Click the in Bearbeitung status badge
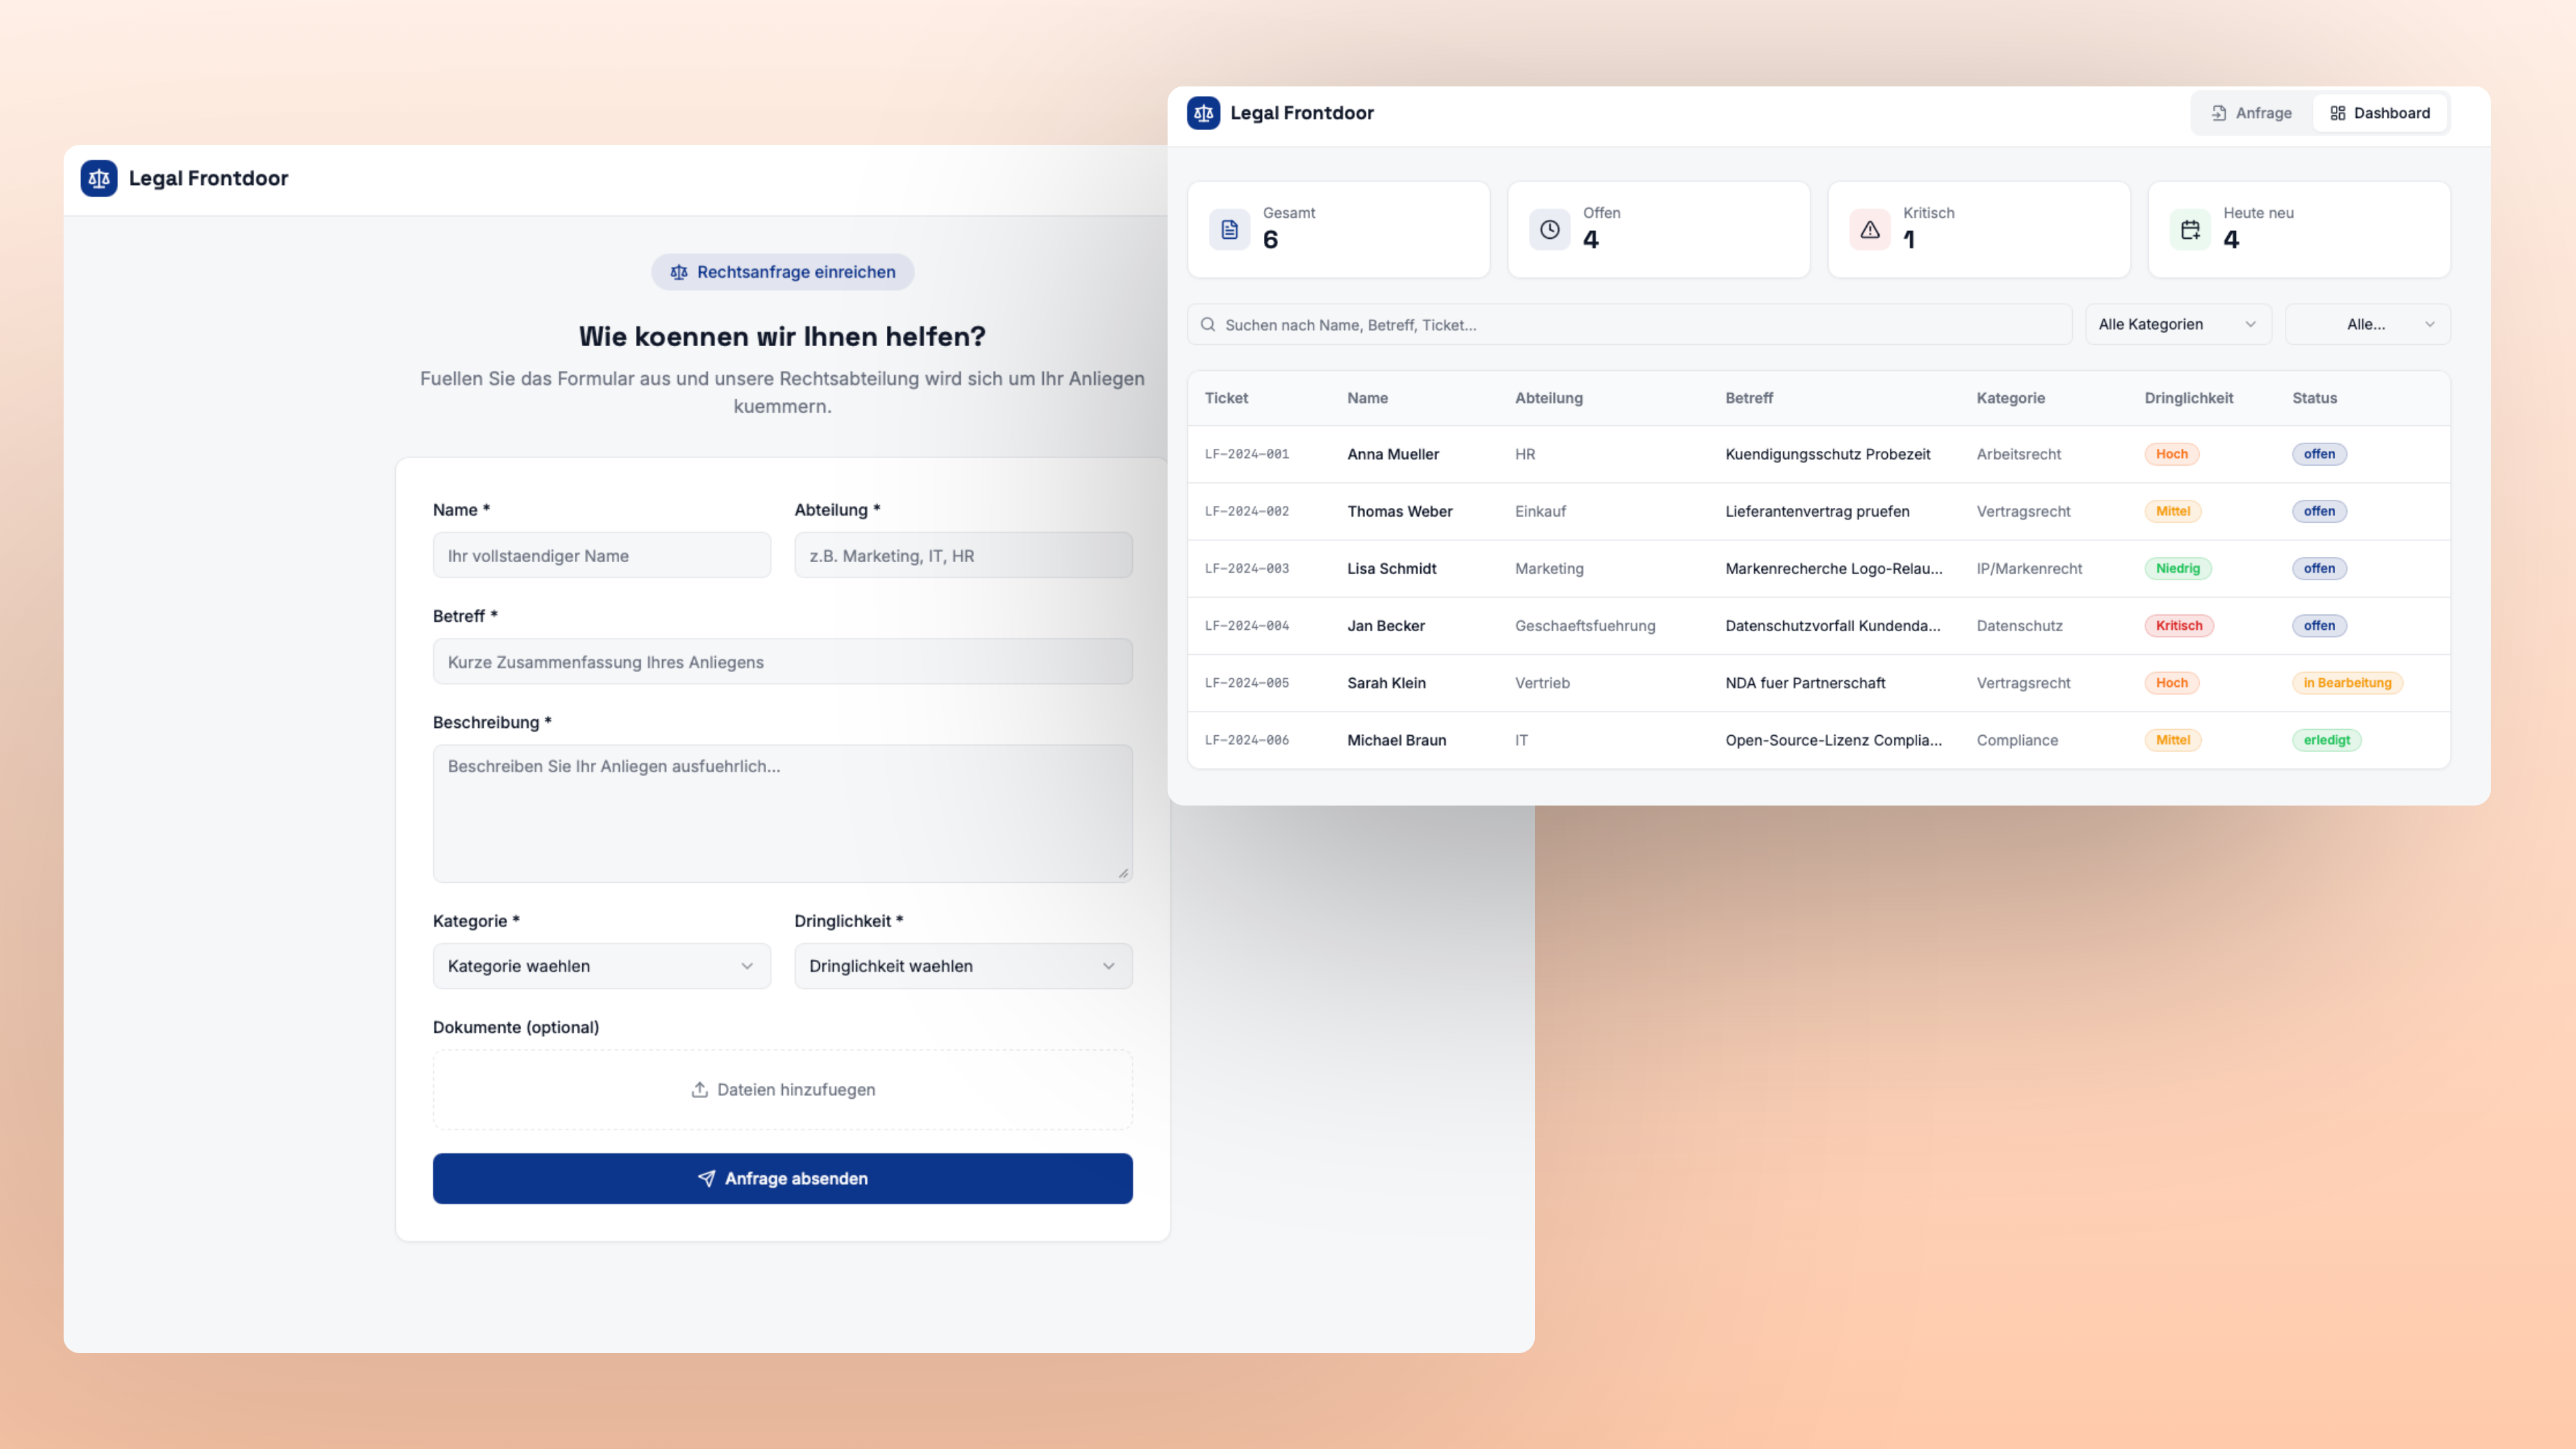2576x1449 pixels. [2347, 683]
